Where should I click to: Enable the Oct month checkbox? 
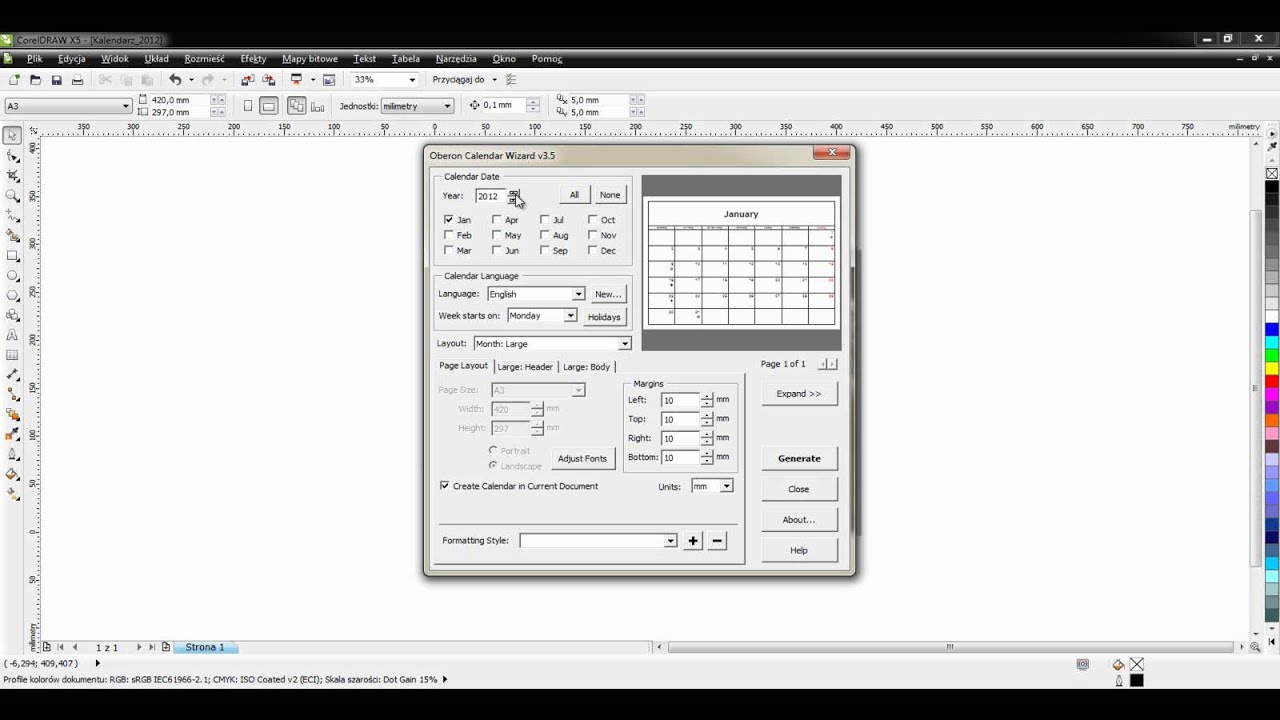(x=592, y=219)
